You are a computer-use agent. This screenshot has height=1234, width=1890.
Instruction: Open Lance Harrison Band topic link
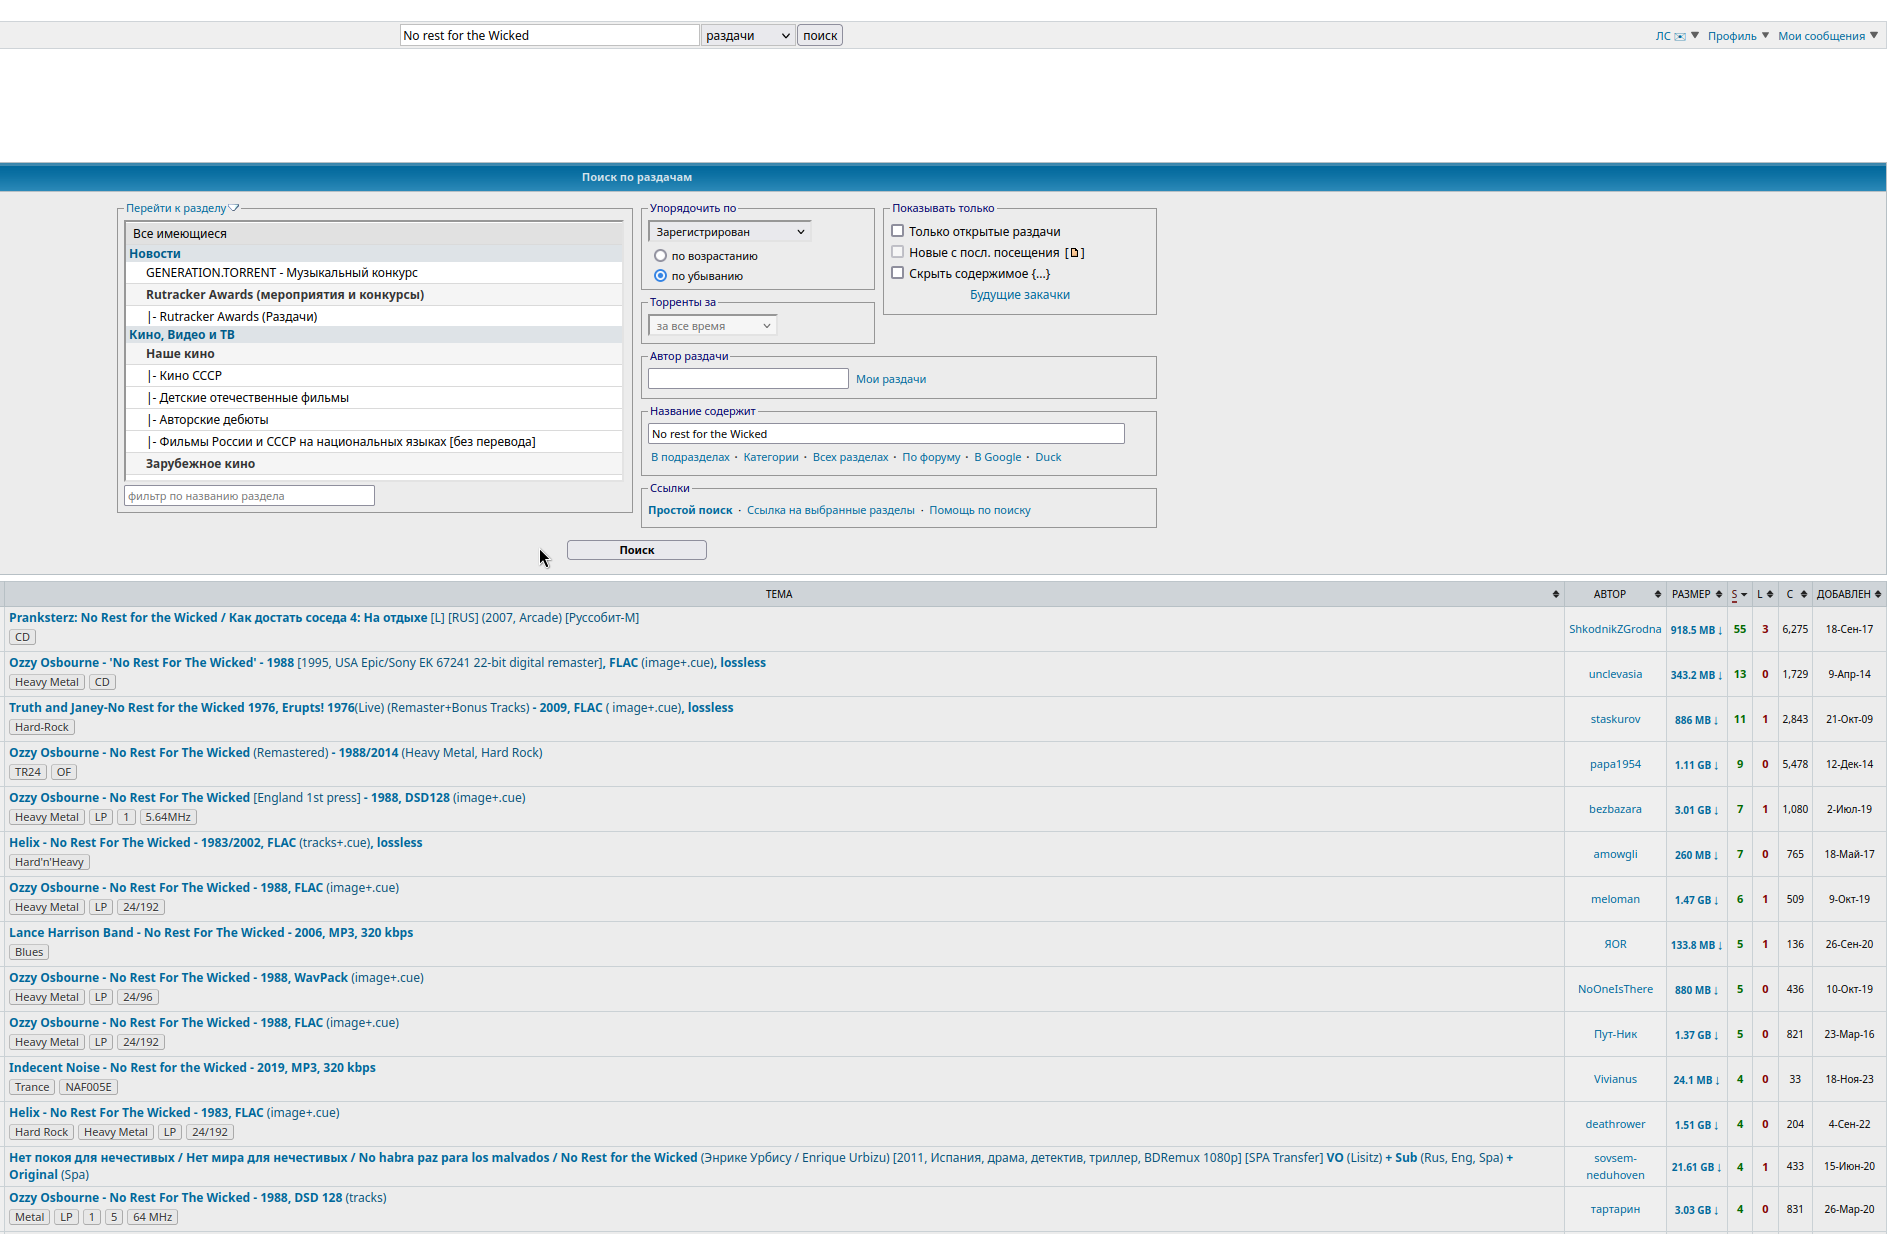[211, 933]
